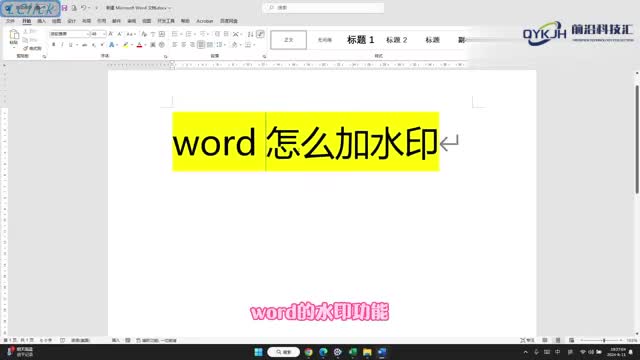Viewport: 640px width, 360px height.
Task: Click the Bullets list icon
Action: coord(175,34)
